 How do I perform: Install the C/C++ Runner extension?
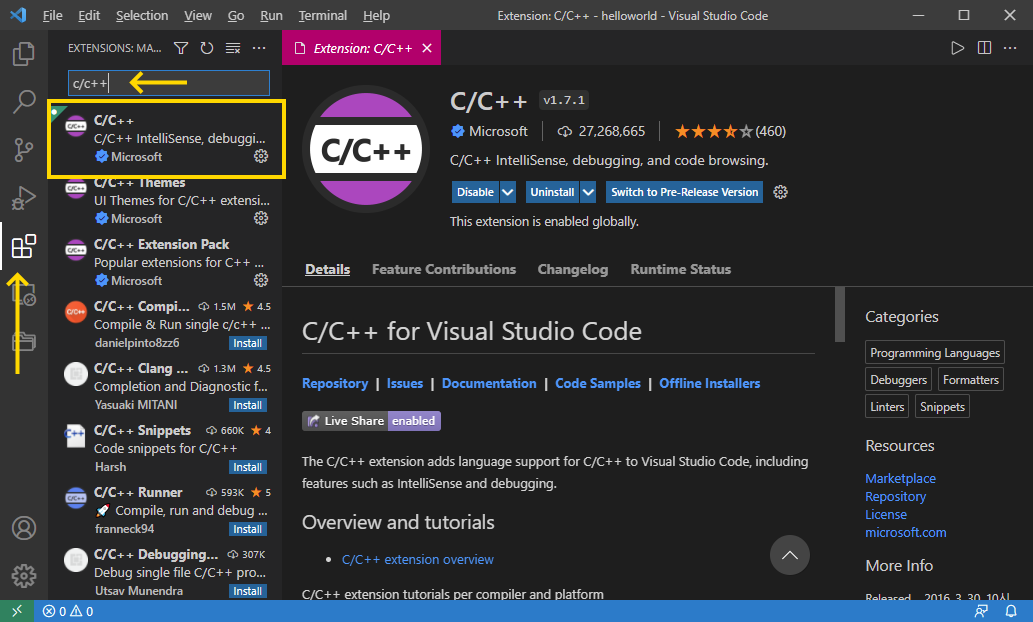248,528
